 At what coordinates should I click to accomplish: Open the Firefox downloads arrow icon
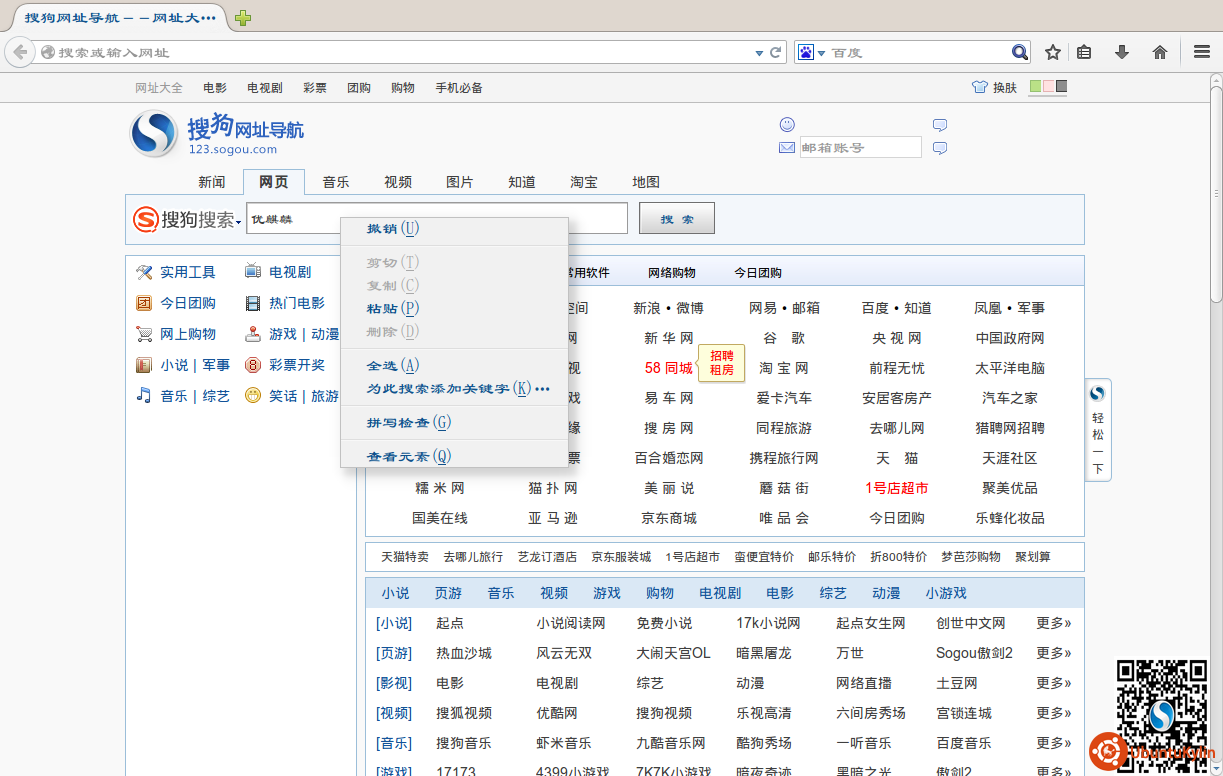(x=1122, y=52)
